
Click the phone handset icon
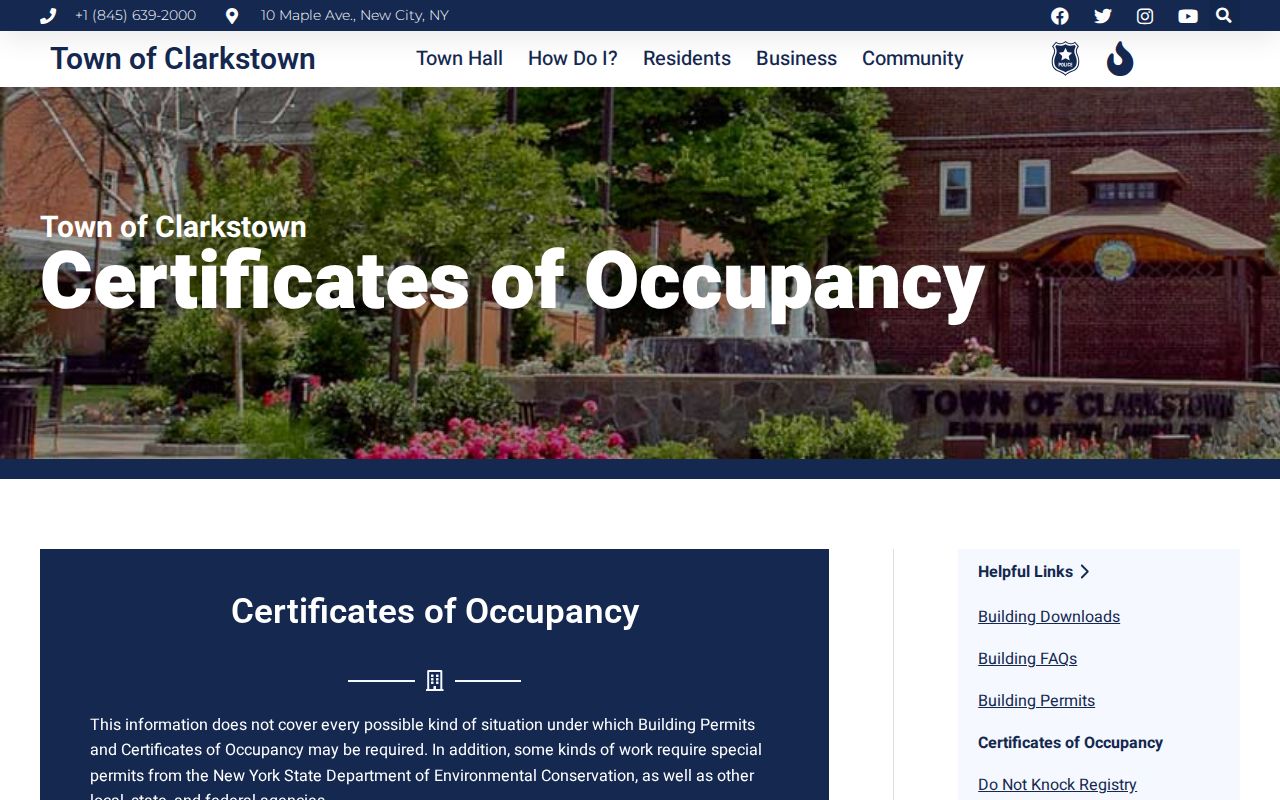(x=48, y=16)
